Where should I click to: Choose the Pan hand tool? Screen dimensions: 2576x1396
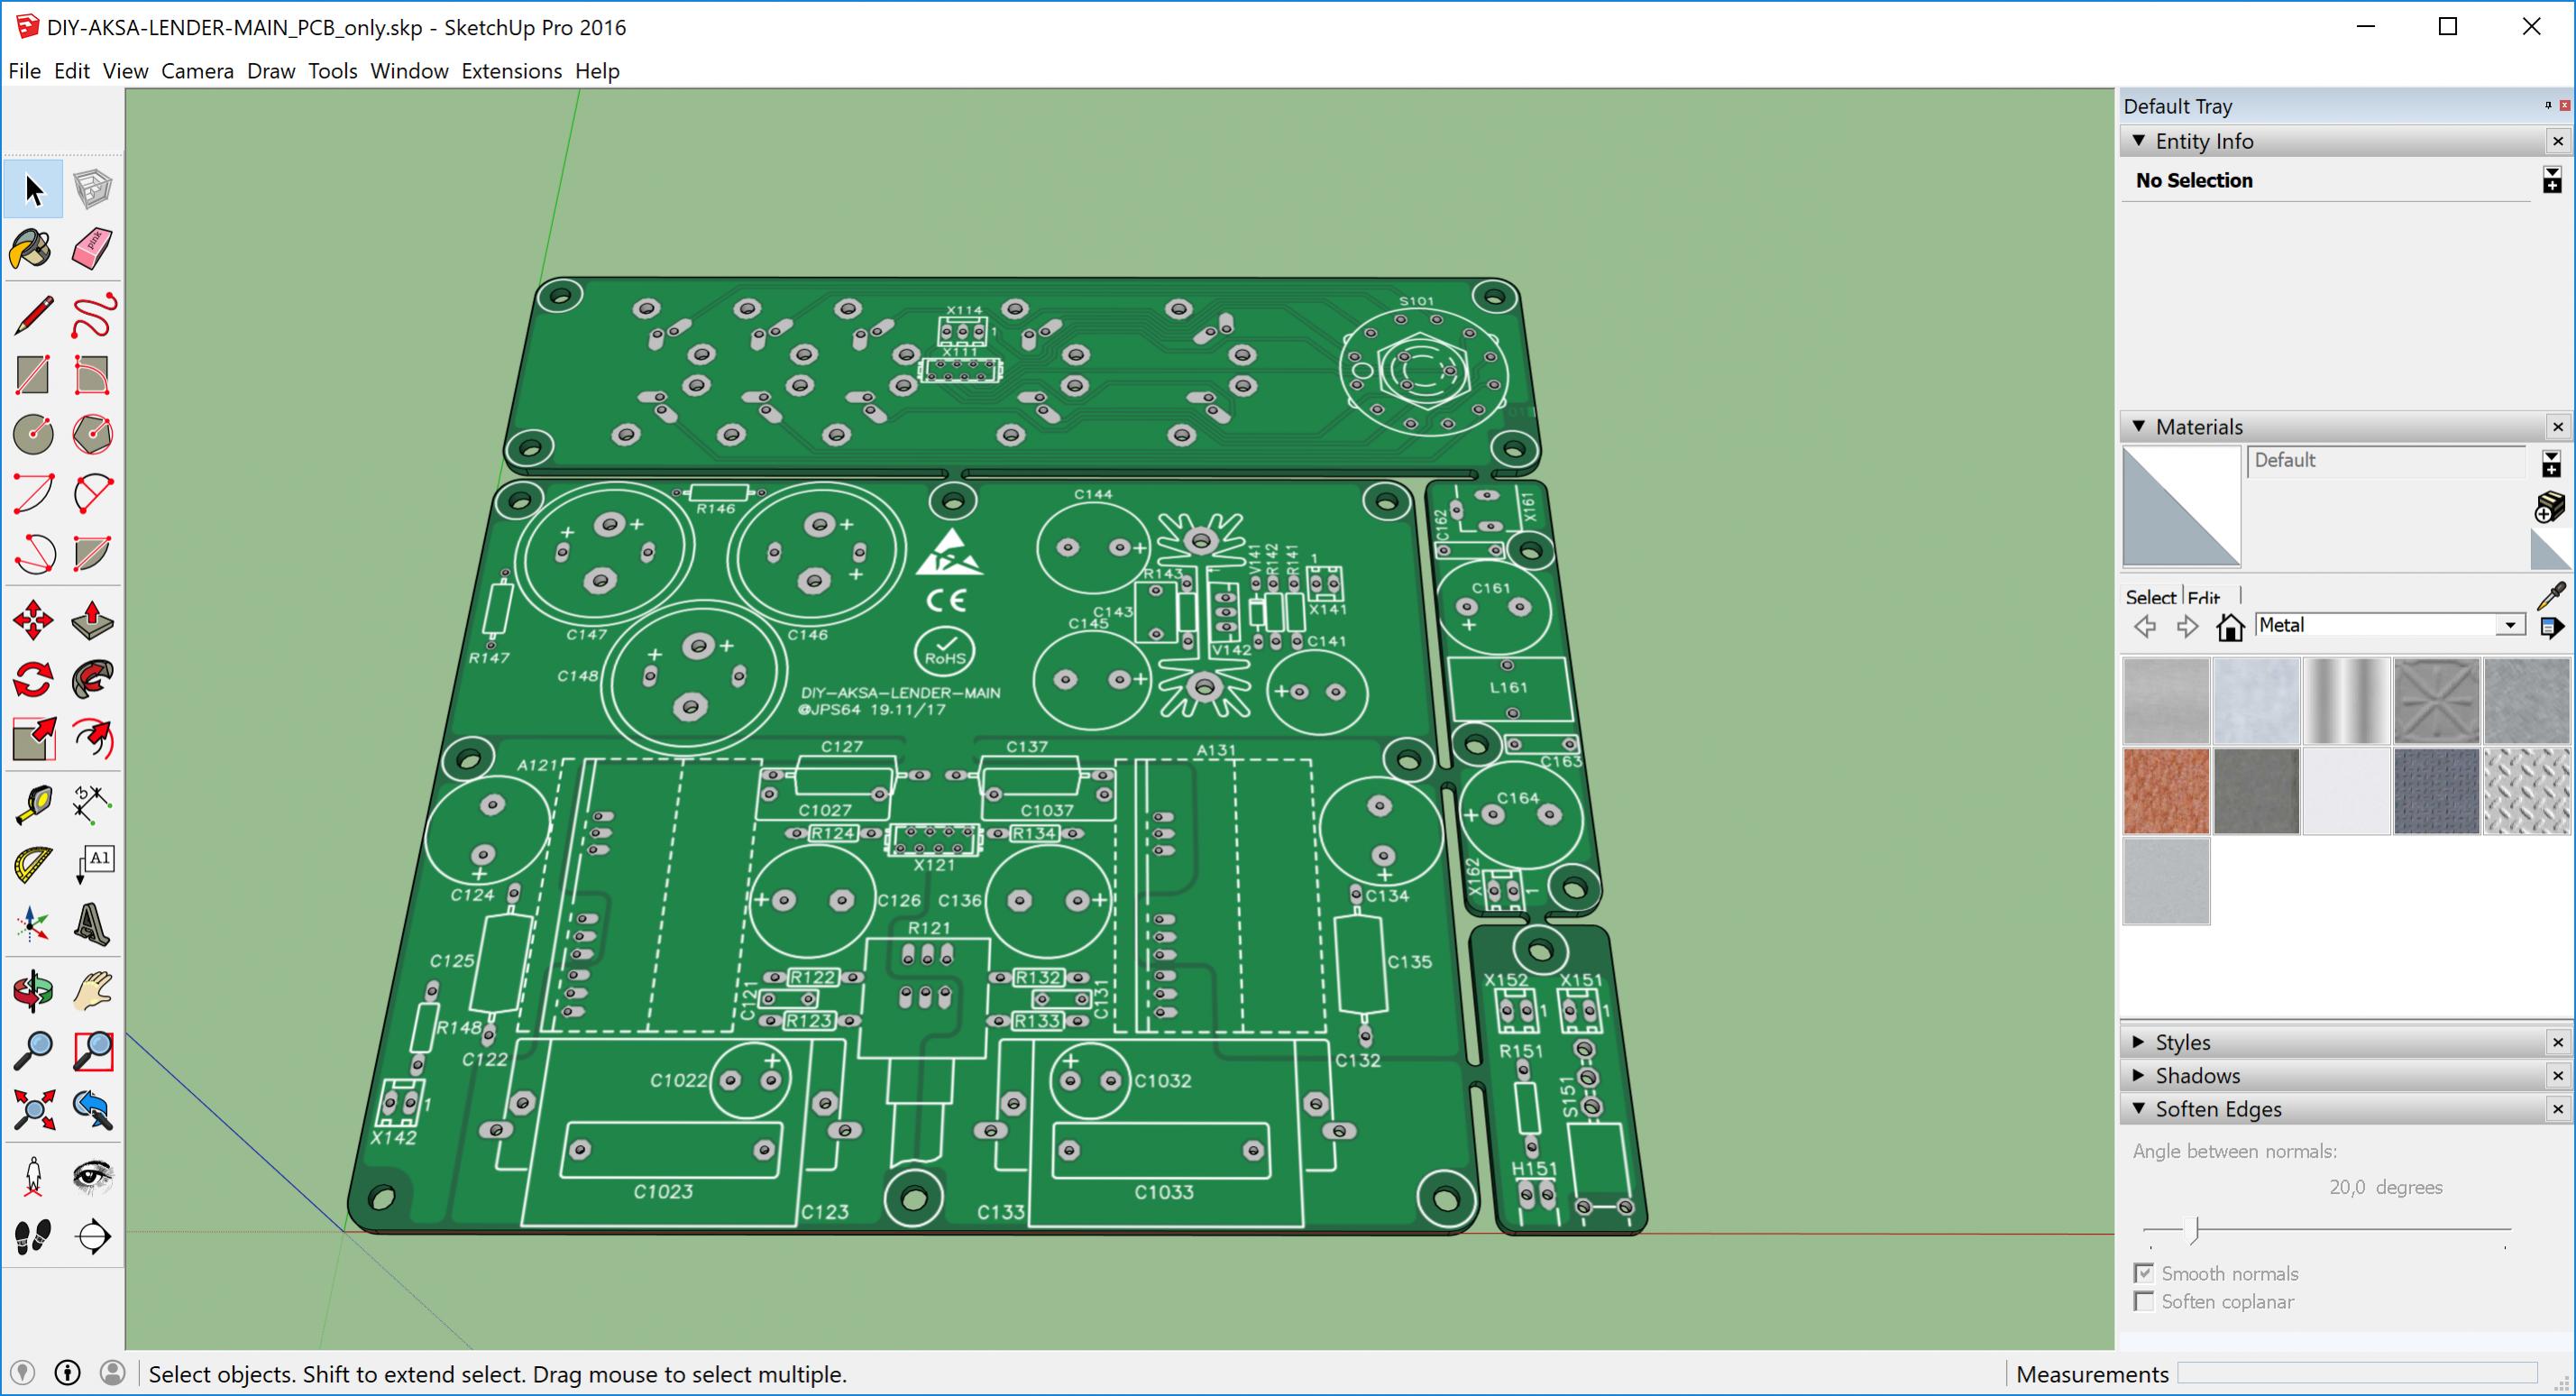coord(93,991)
